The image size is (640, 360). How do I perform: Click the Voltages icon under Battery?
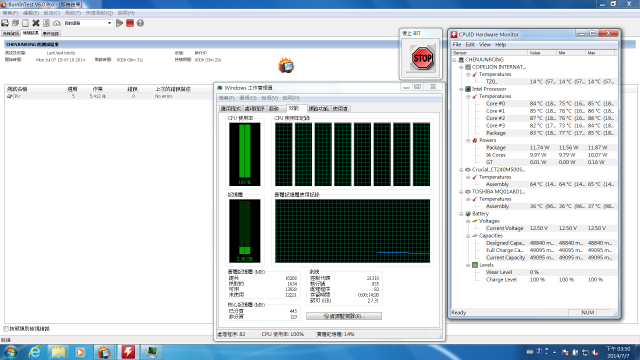(x=475, y=221)
